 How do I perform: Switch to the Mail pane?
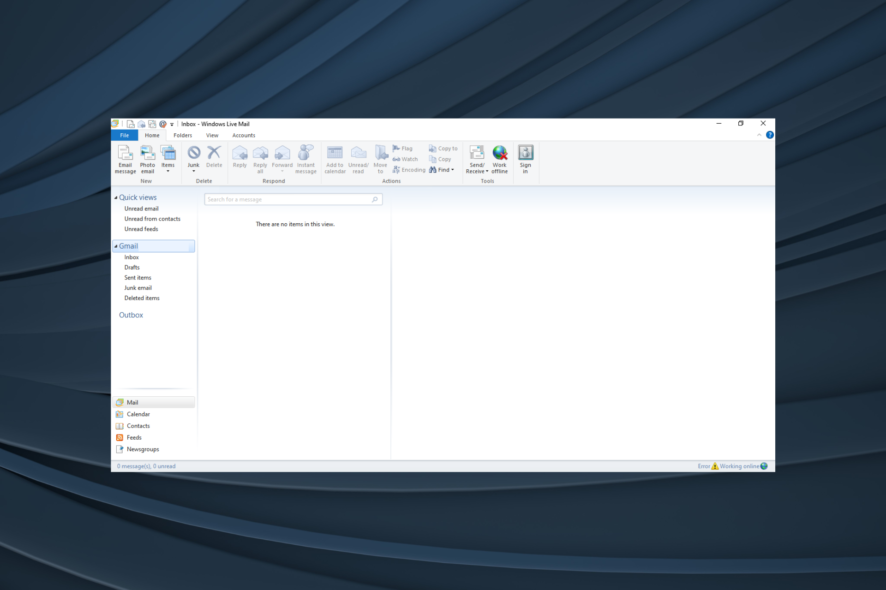pyautogui.click(x=154, y=402)
